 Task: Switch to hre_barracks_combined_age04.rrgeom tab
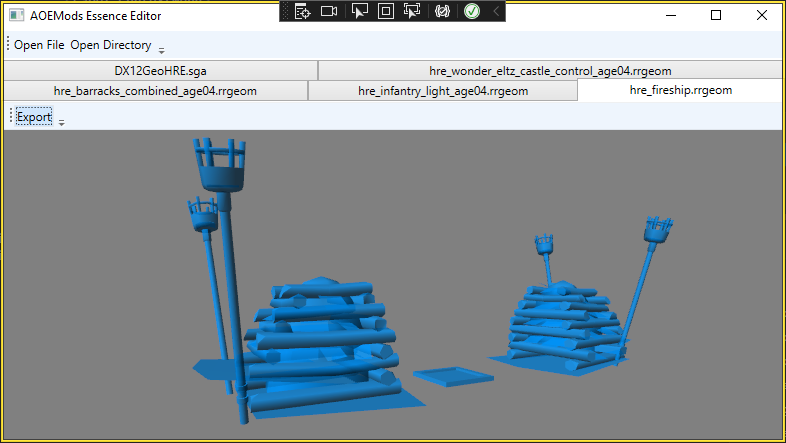click(x=155, y=91)
